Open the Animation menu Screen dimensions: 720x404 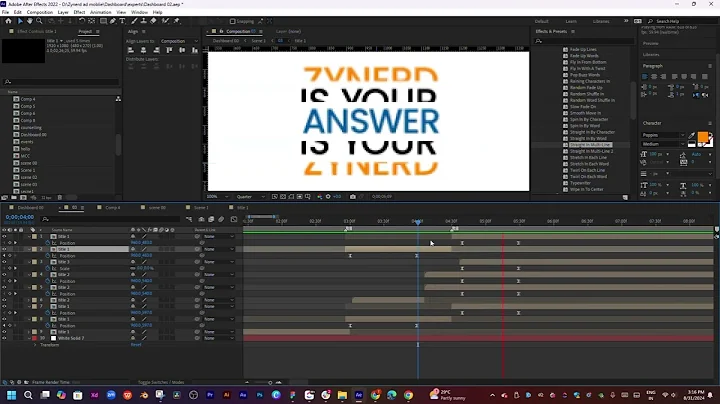coord(101,12)
